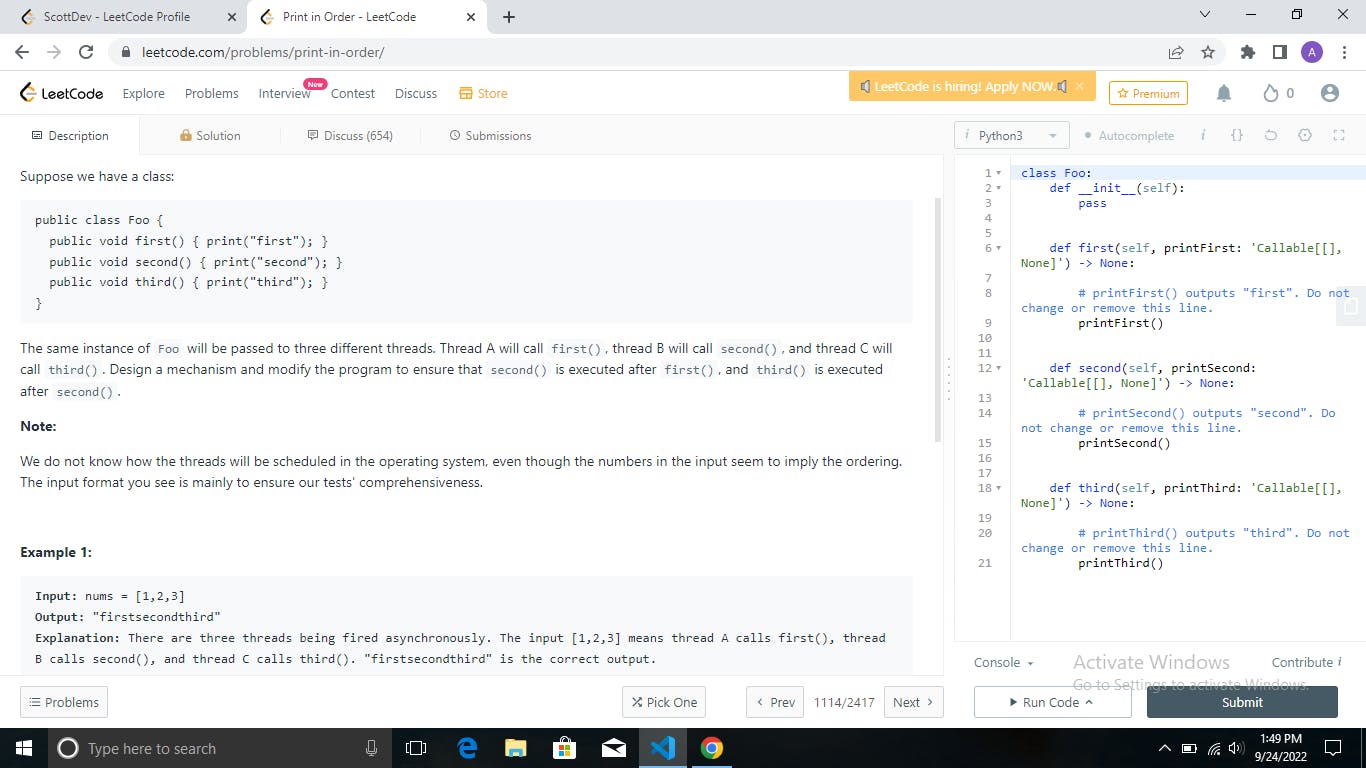Open the Explore menu item
Viewport: 1366px width, 768px height.
[x=143, y=93]
